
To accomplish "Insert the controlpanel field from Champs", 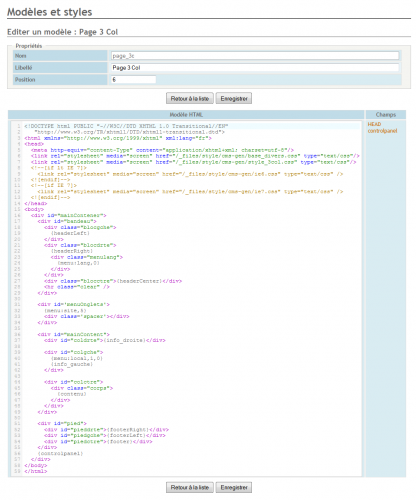I will click(x=382, y=131).
